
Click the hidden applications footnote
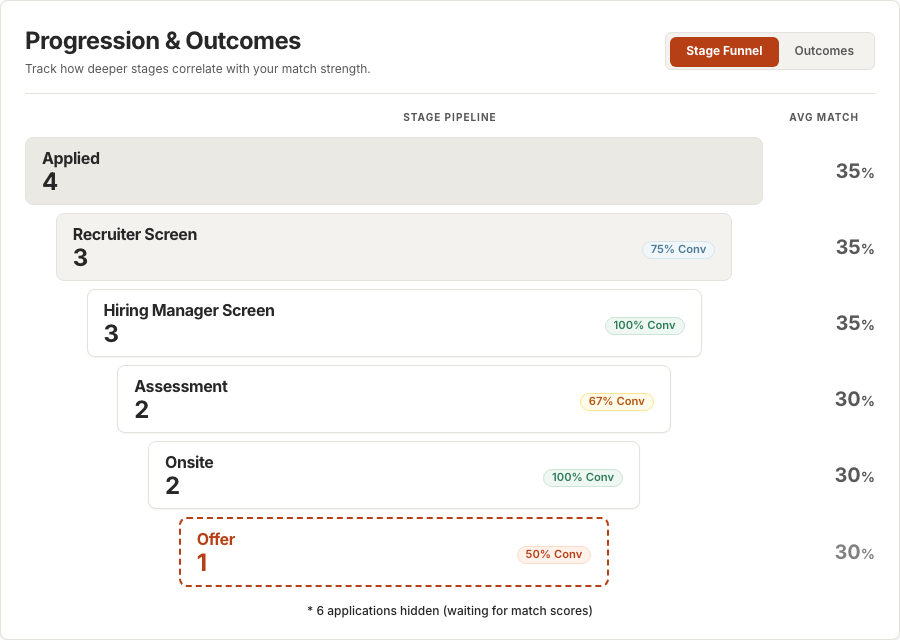(x=450, y=610)
